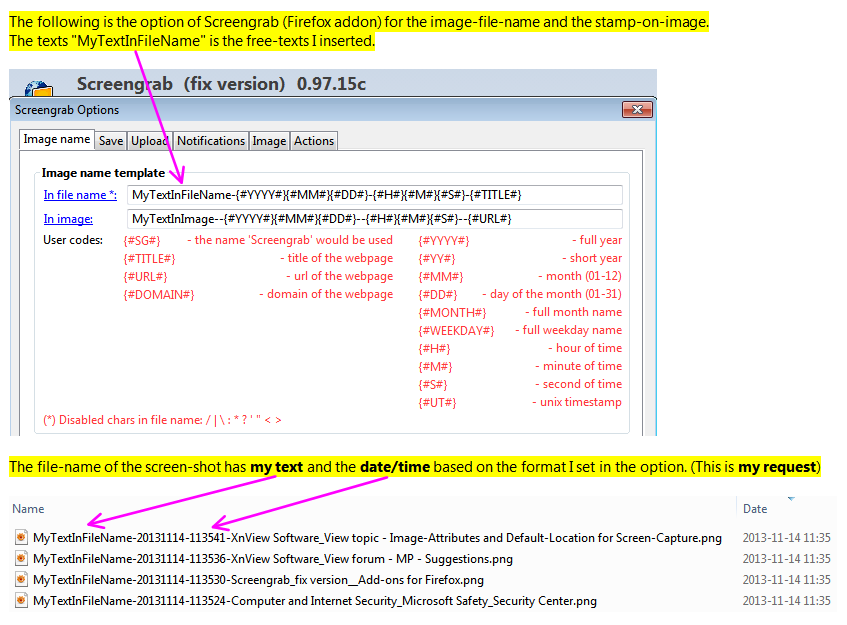Switch to the Image tab
Image resolution: width=847 pixels, height=625 pixels.
coord(269,141)
